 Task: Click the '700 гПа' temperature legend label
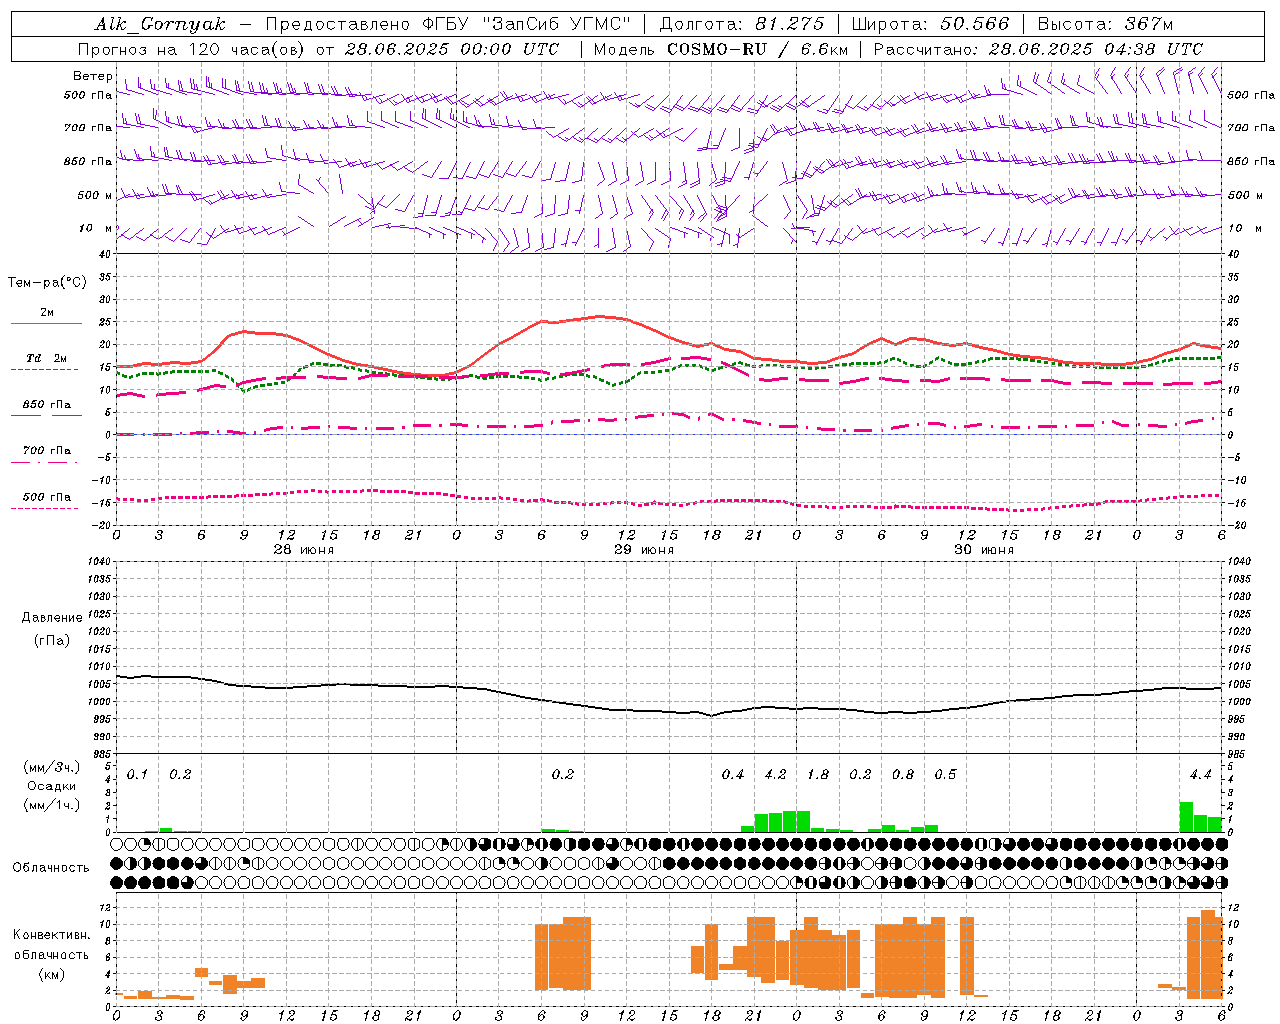[47, 450]
